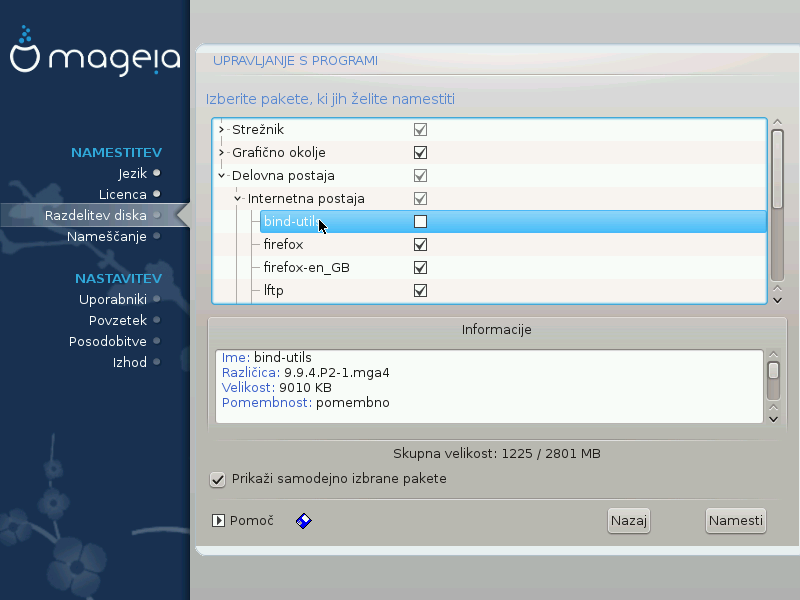Collapse the Delovna postaja tree node
Image resolution: width=800 pixels, height=600 pixels.
pyautogui.click(x=221, y=176)
